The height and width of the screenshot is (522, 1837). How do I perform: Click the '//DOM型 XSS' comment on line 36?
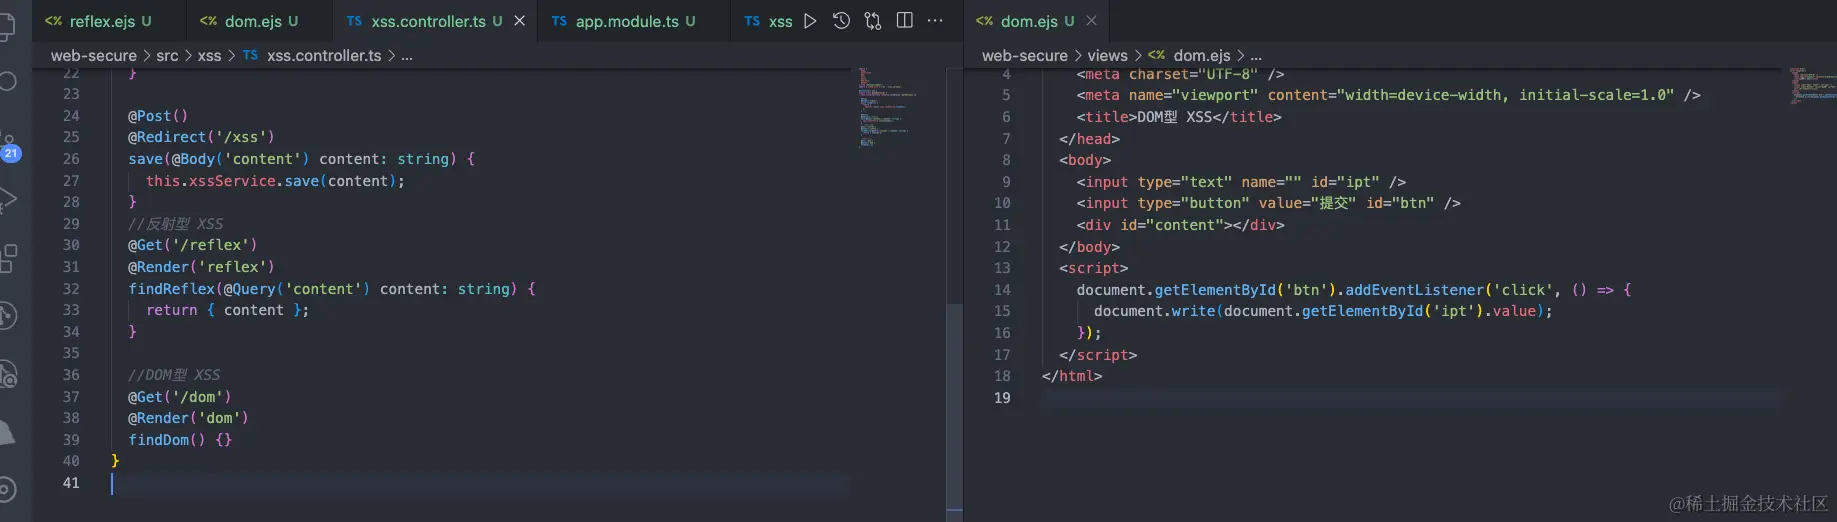[x=174, y=375]
